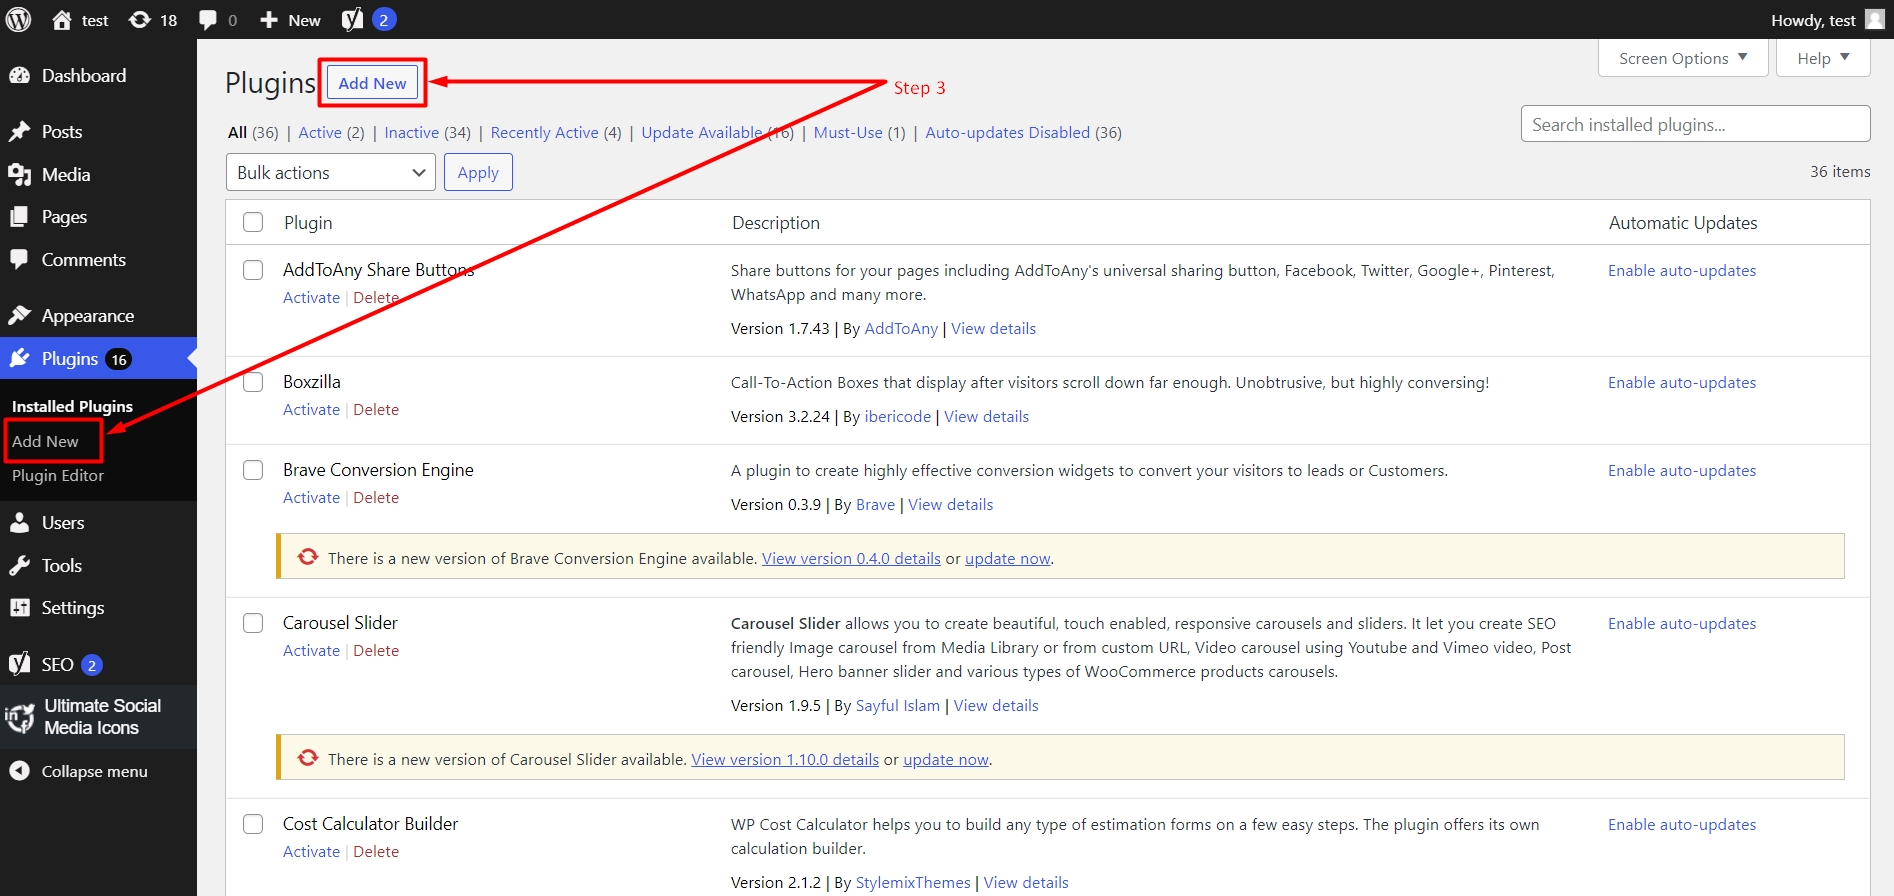Click the Yoast SEO icon in admin bar
The image size is (1894, 896).
tap(352, 20)
